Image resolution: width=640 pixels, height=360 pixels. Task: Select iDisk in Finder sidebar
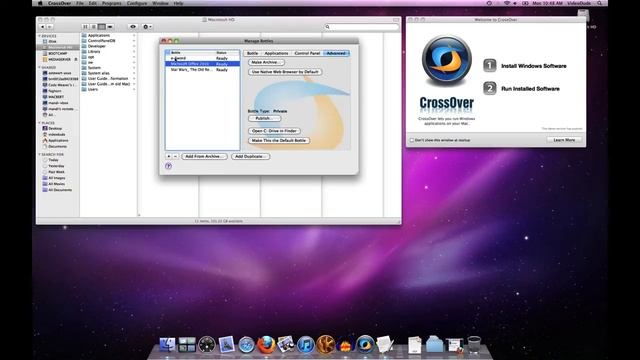53,41
